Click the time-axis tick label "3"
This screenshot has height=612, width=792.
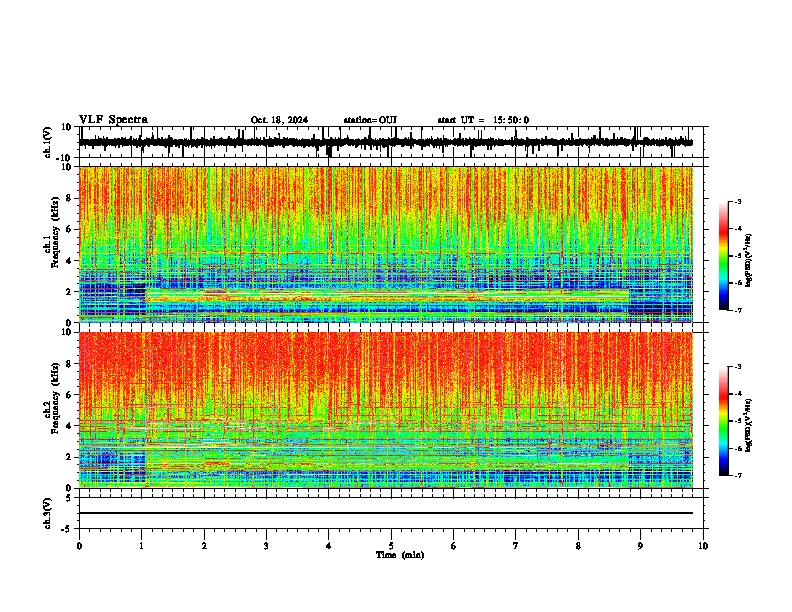(x=266, y=546)
